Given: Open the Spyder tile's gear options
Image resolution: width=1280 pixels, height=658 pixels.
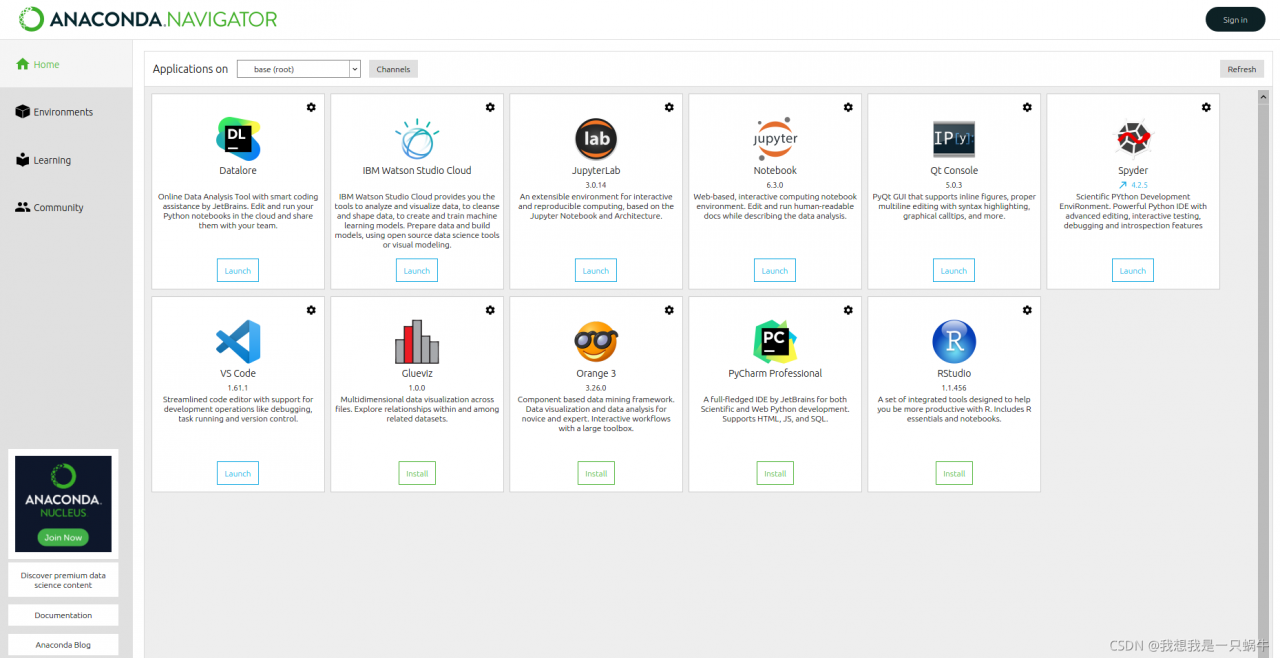Looking at the screenshot, I should [x=1206, y=107].
